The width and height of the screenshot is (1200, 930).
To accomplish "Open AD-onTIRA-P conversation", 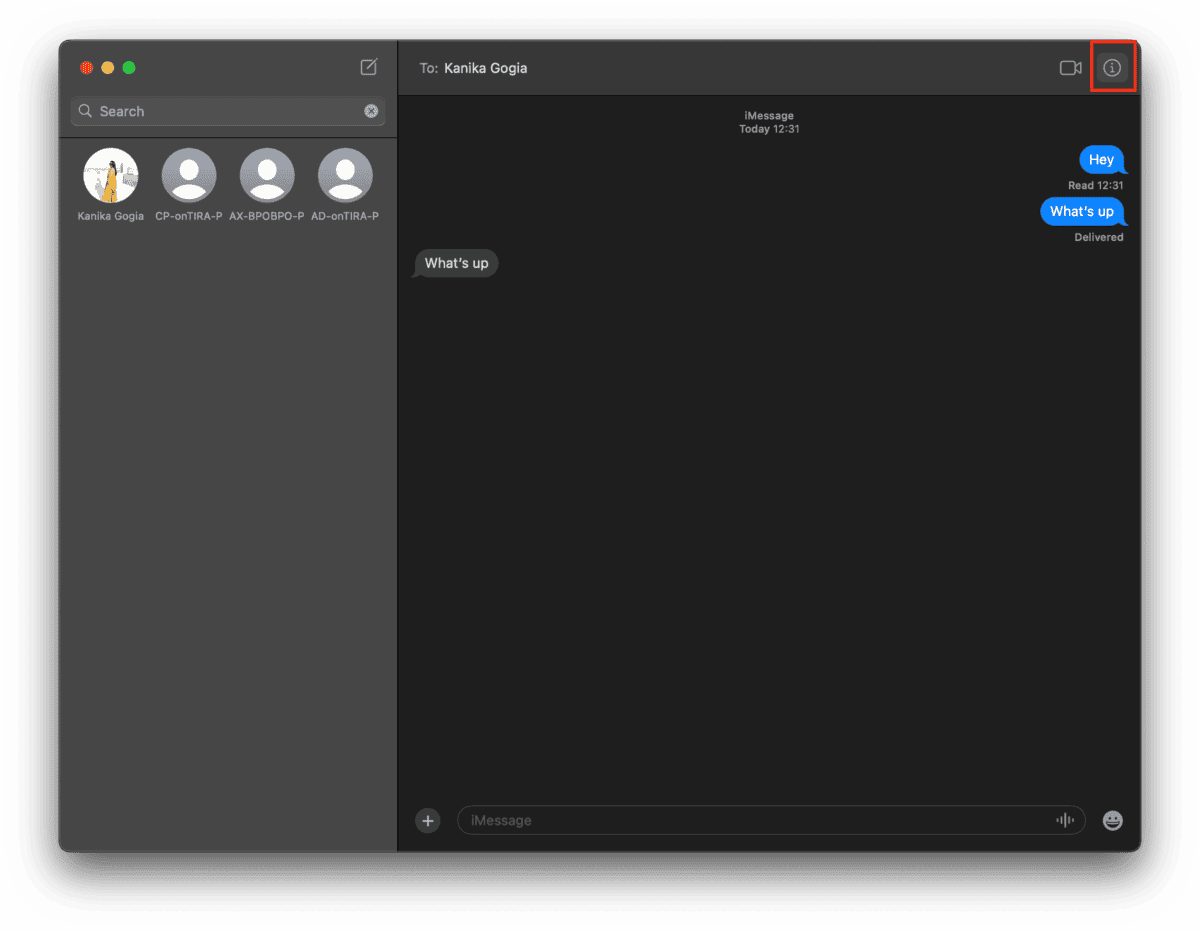I will click(345, 186).
